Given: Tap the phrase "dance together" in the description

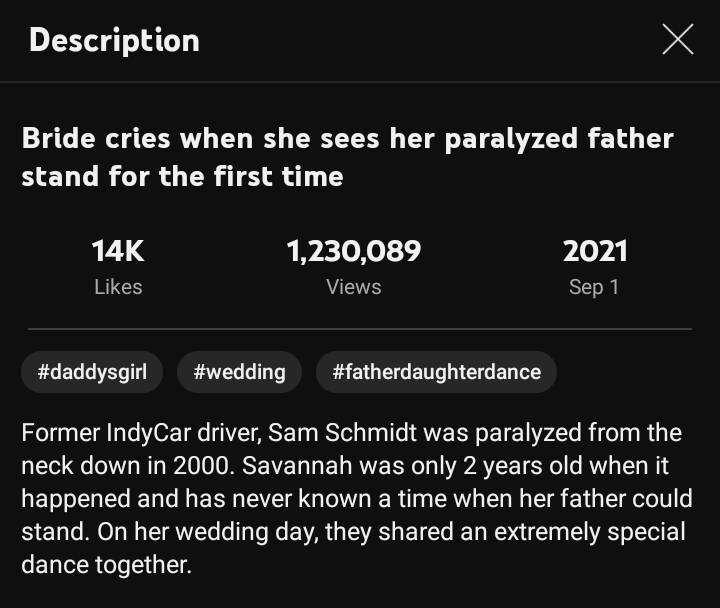Looking at the screenshot, I should tap(104, 564).
